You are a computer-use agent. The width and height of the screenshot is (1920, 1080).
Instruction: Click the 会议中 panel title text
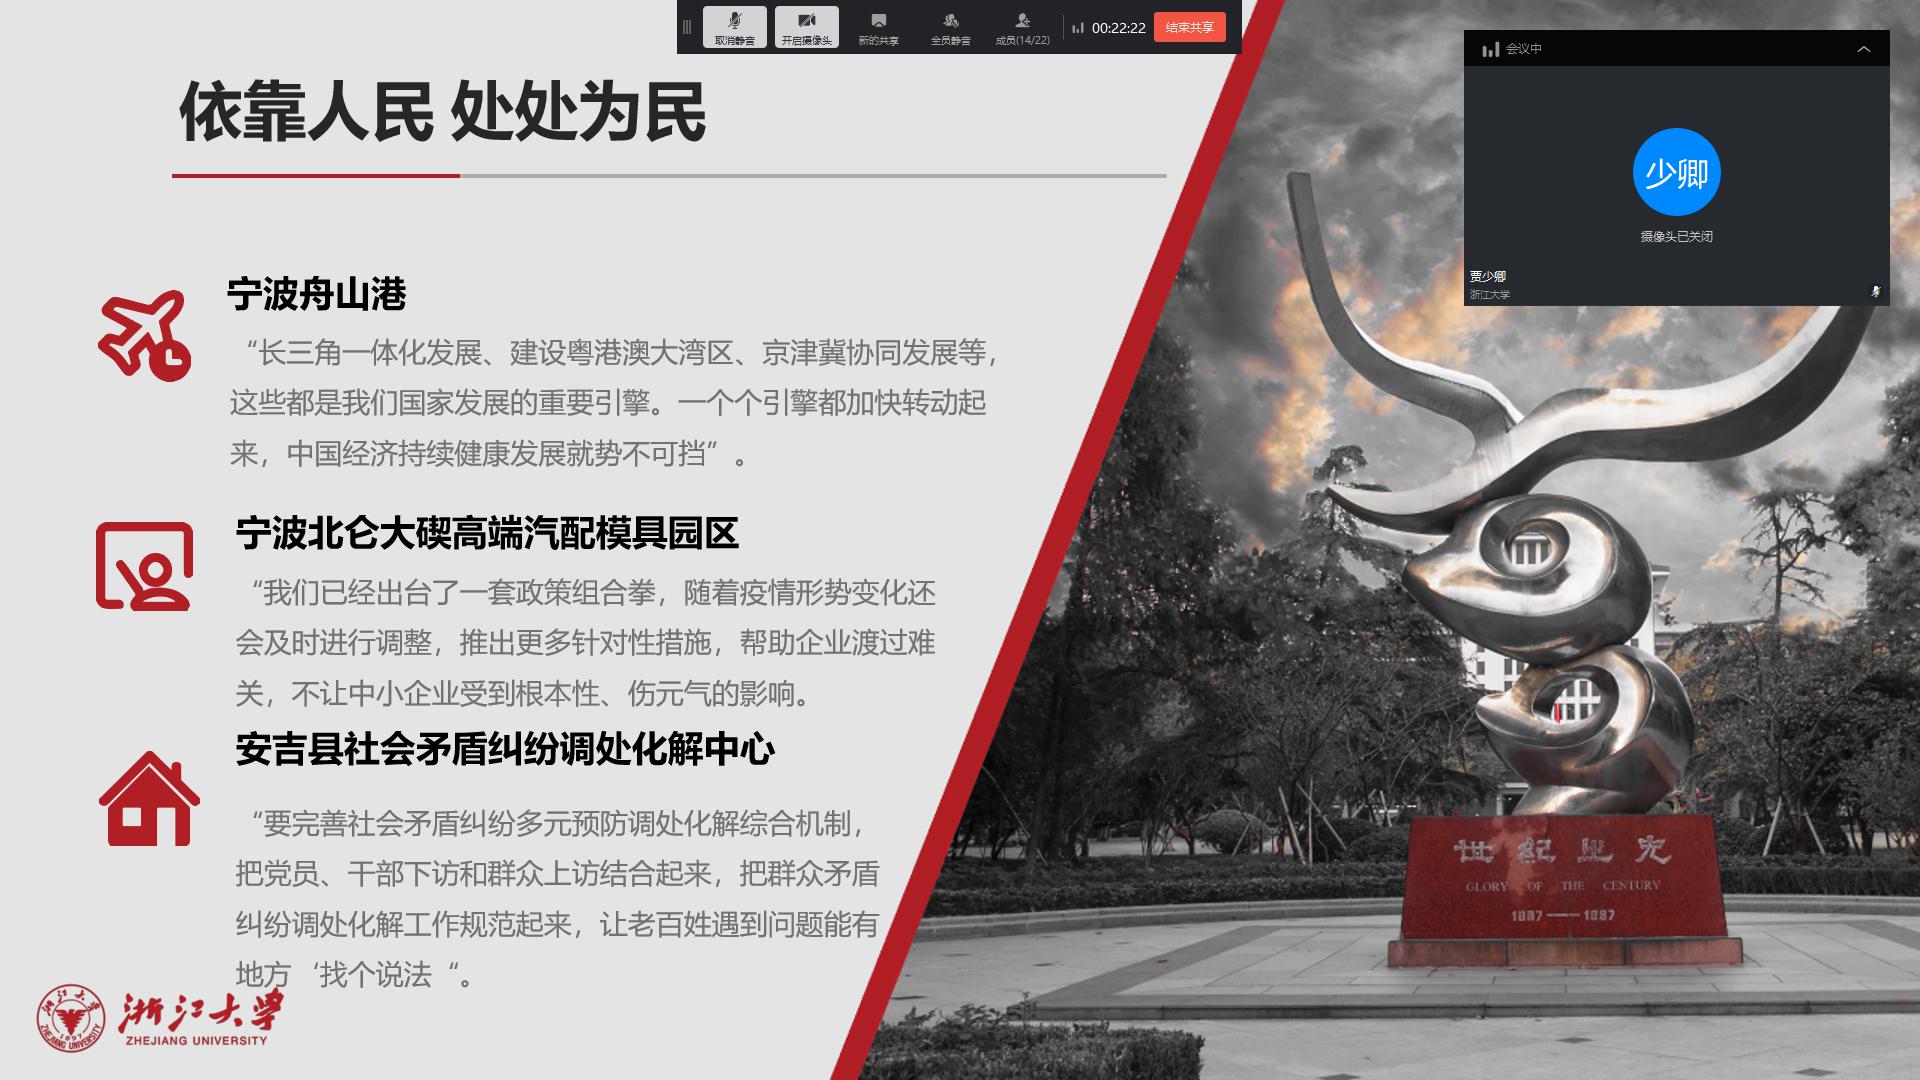[1524, 49]
